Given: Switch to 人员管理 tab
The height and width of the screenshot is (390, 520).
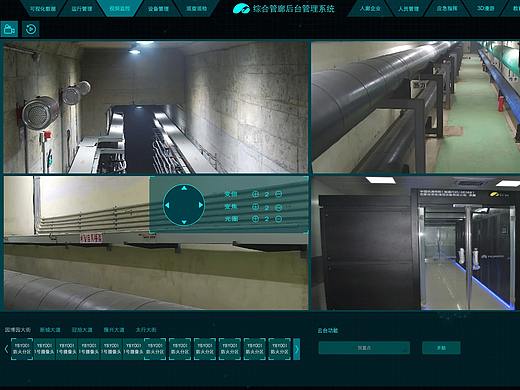Looking at the screenshot, I should (x=408, y=8).
